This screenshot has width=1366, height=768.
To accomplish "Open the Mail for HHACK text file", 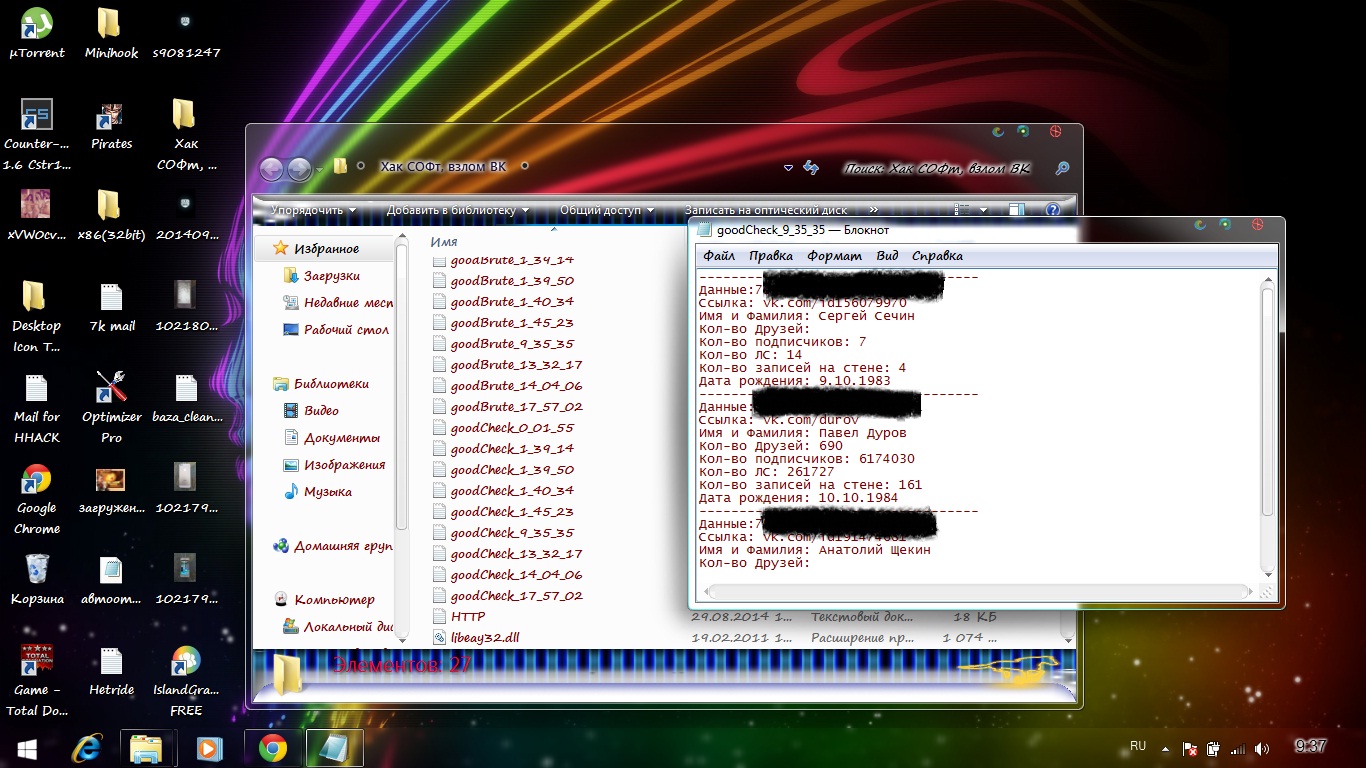I will pyautogui.click(x=37, y=407).
